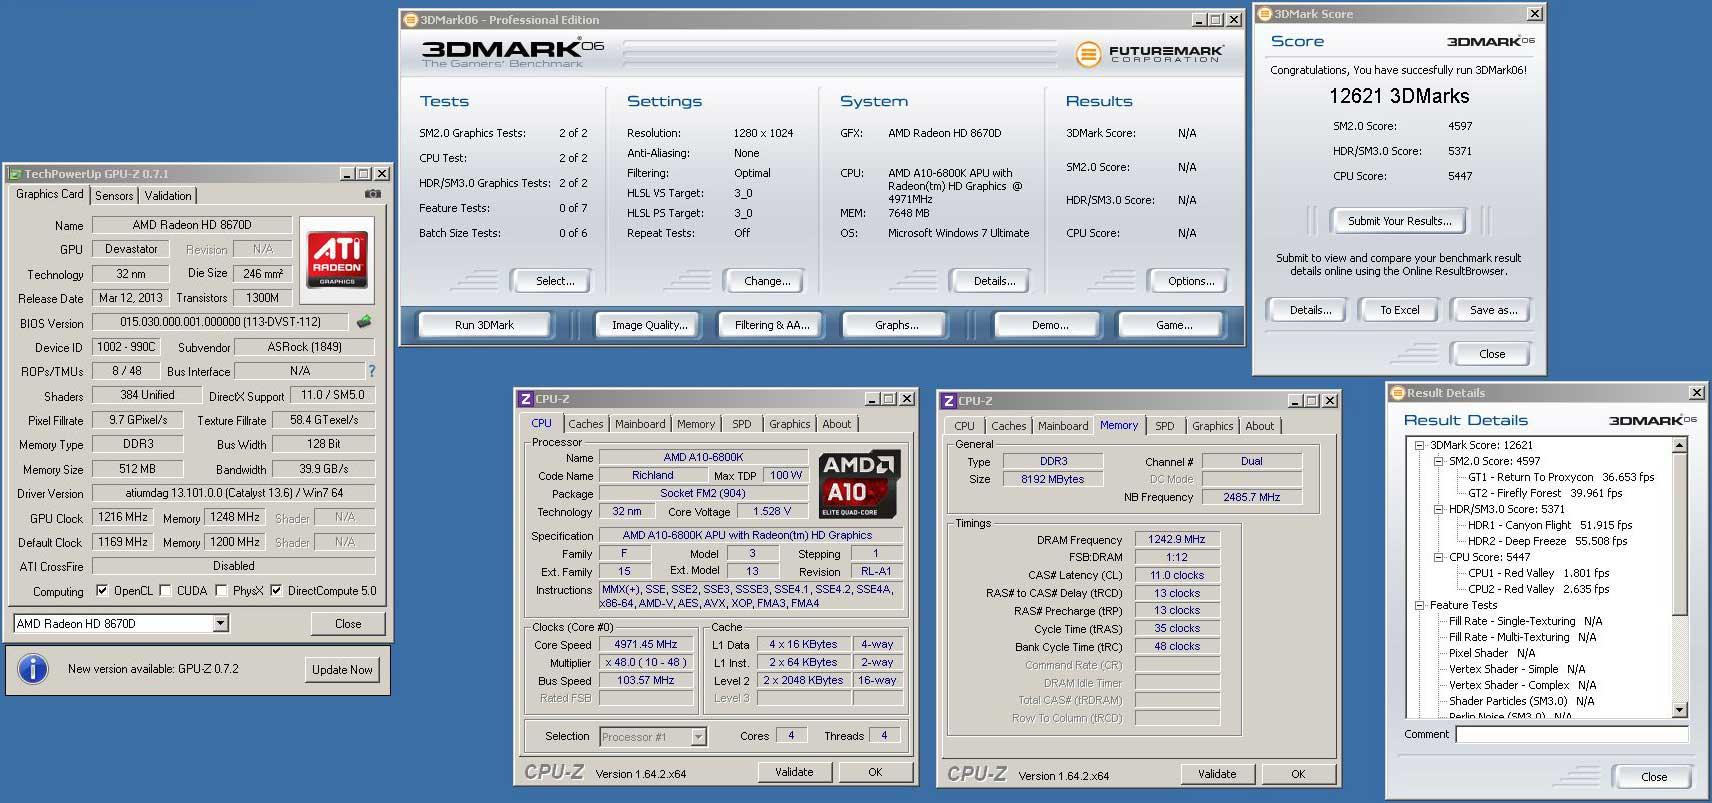This screenshot has height=803, width=1712.
Task: Switch to the Sensors tab in GPU-Z
Action: coord(114,196)
